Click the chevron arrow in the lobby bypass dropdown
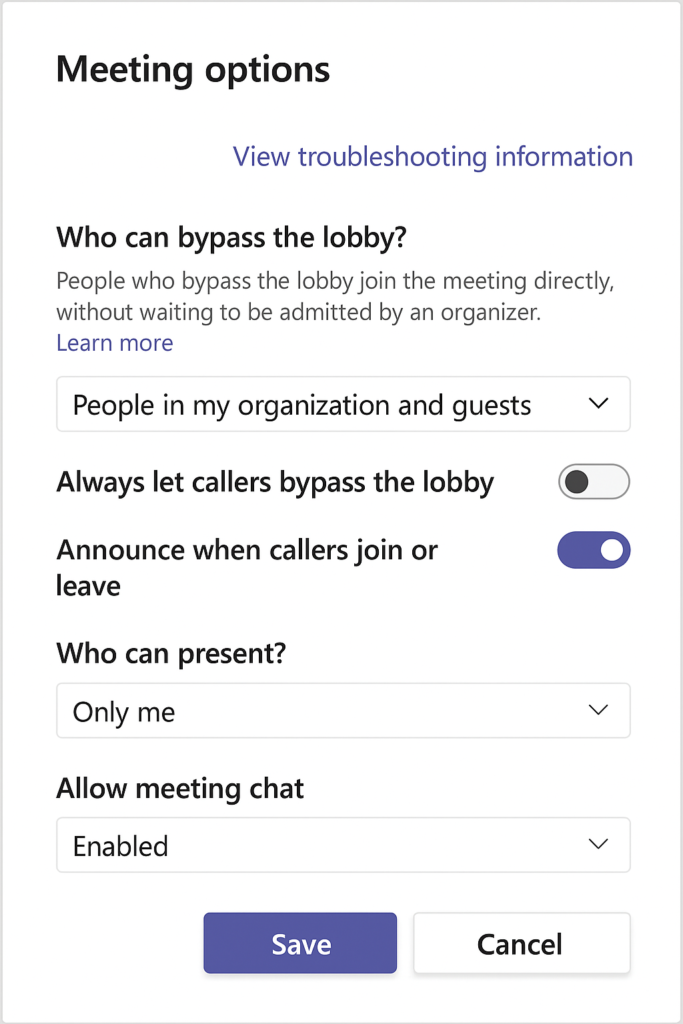683x1024 pixels. click(598, 404)
